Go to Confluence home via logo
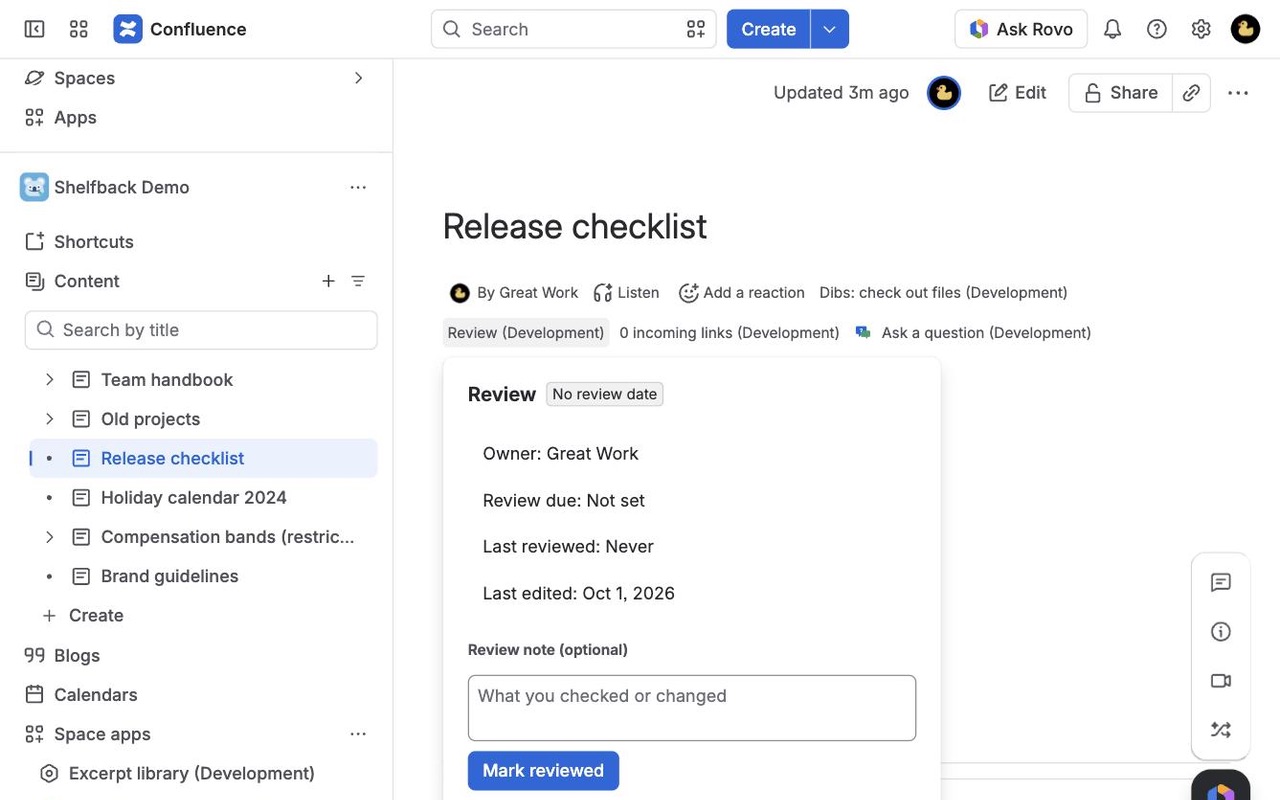 (180, 29)
